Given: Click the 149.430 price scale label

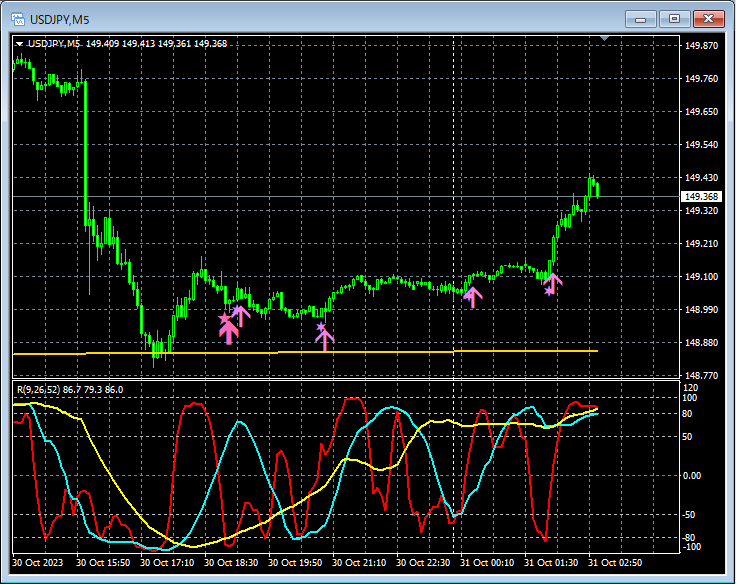Looking at the screenshot, I should point(701,178).
